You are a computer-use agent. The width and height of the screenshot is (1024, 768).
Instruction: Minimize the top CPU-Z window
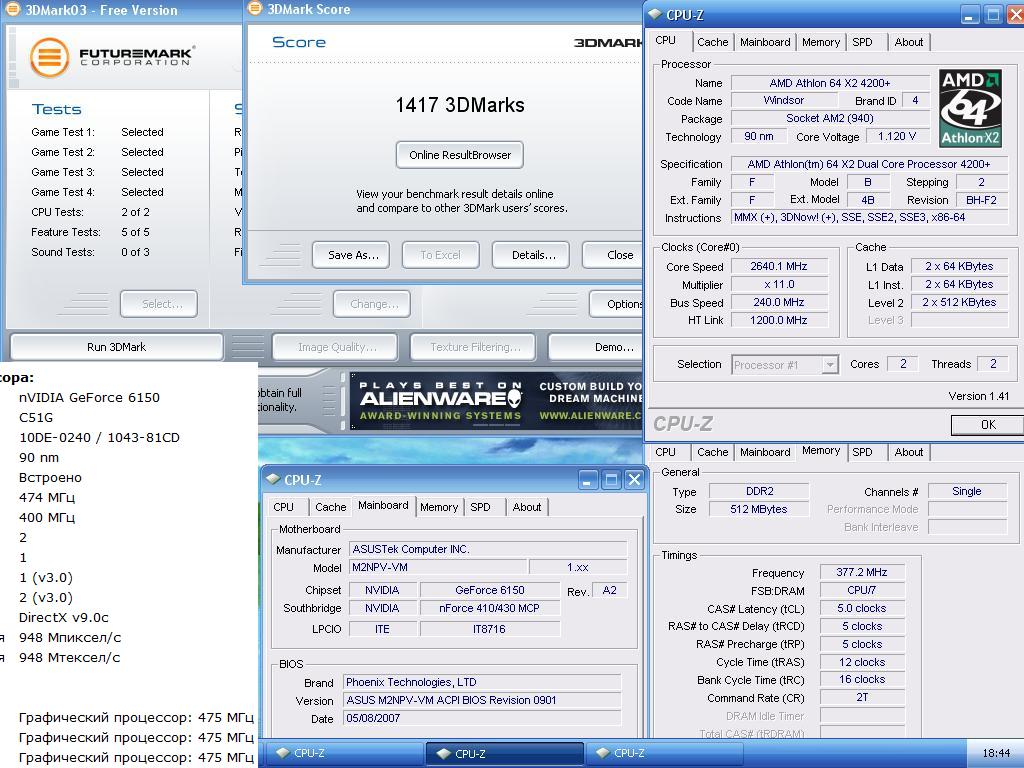click(x=970, y=15)
